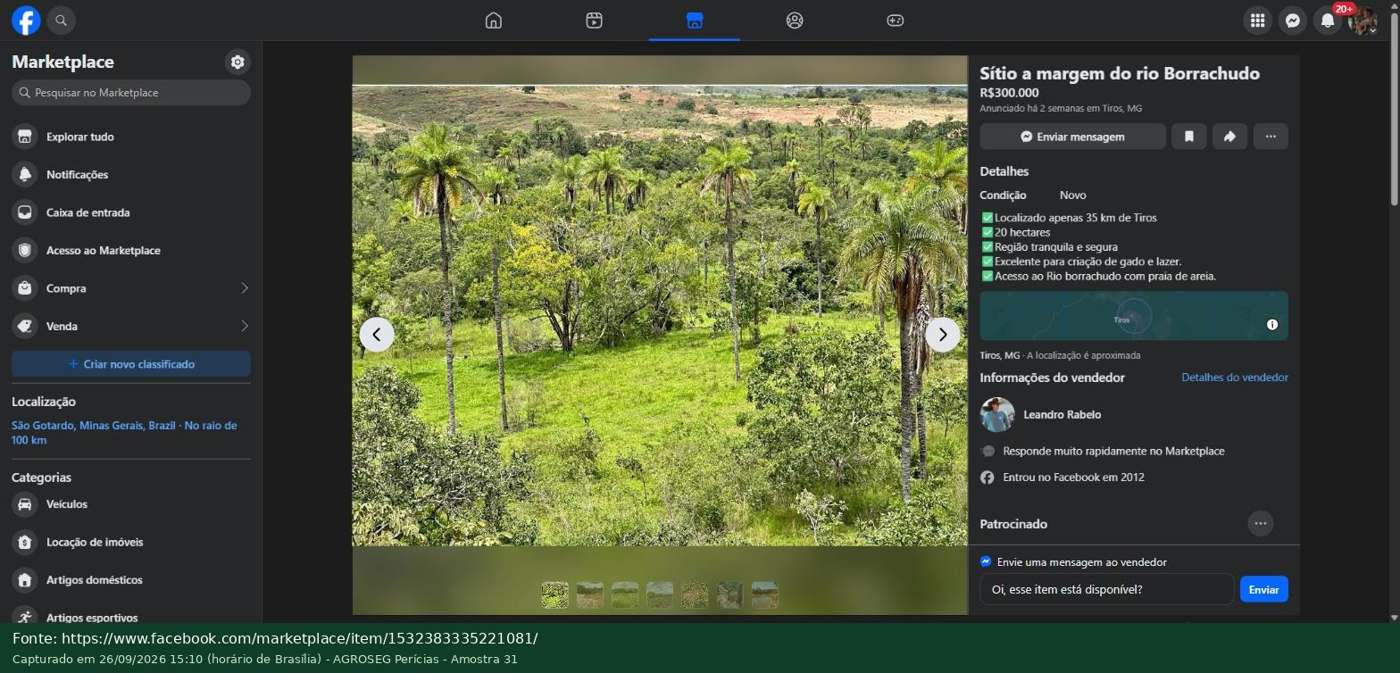Open the Facebook home logo
1400x673 pixels.
[26, 20]
